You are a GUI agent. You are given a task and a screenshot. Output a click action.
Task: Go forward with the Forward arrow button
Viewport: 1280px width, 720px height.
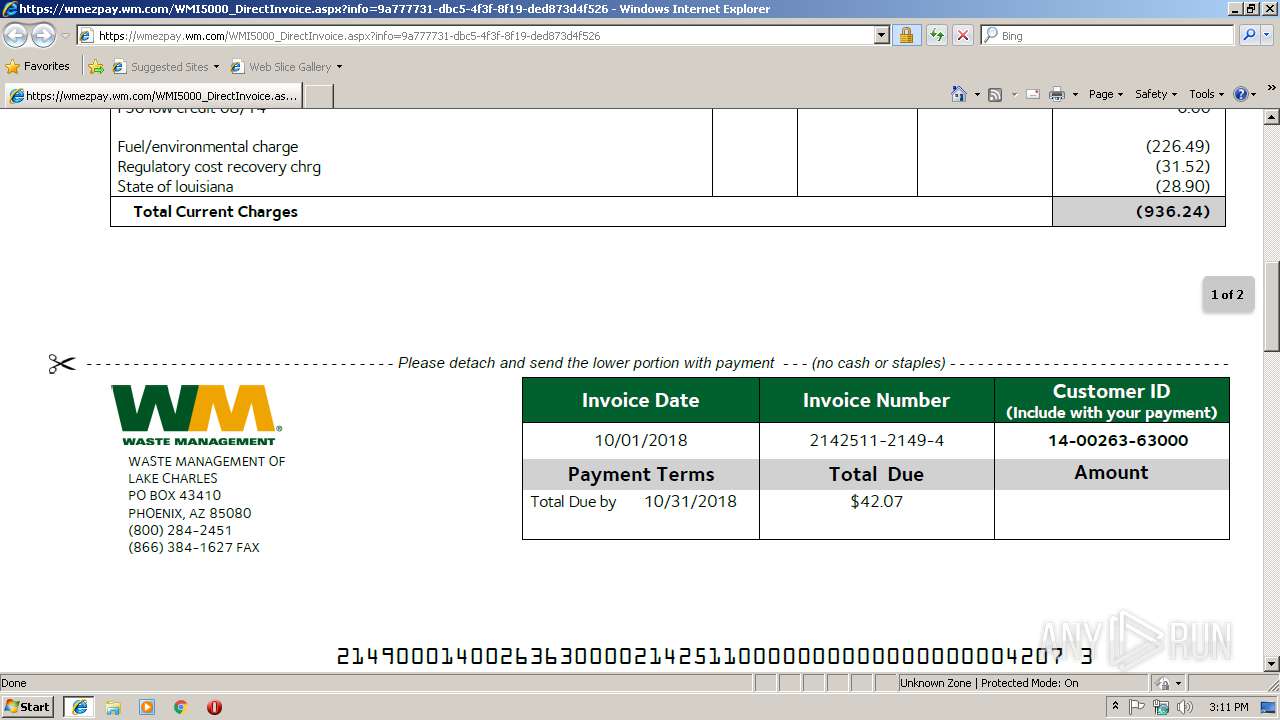tap(43, 35)
